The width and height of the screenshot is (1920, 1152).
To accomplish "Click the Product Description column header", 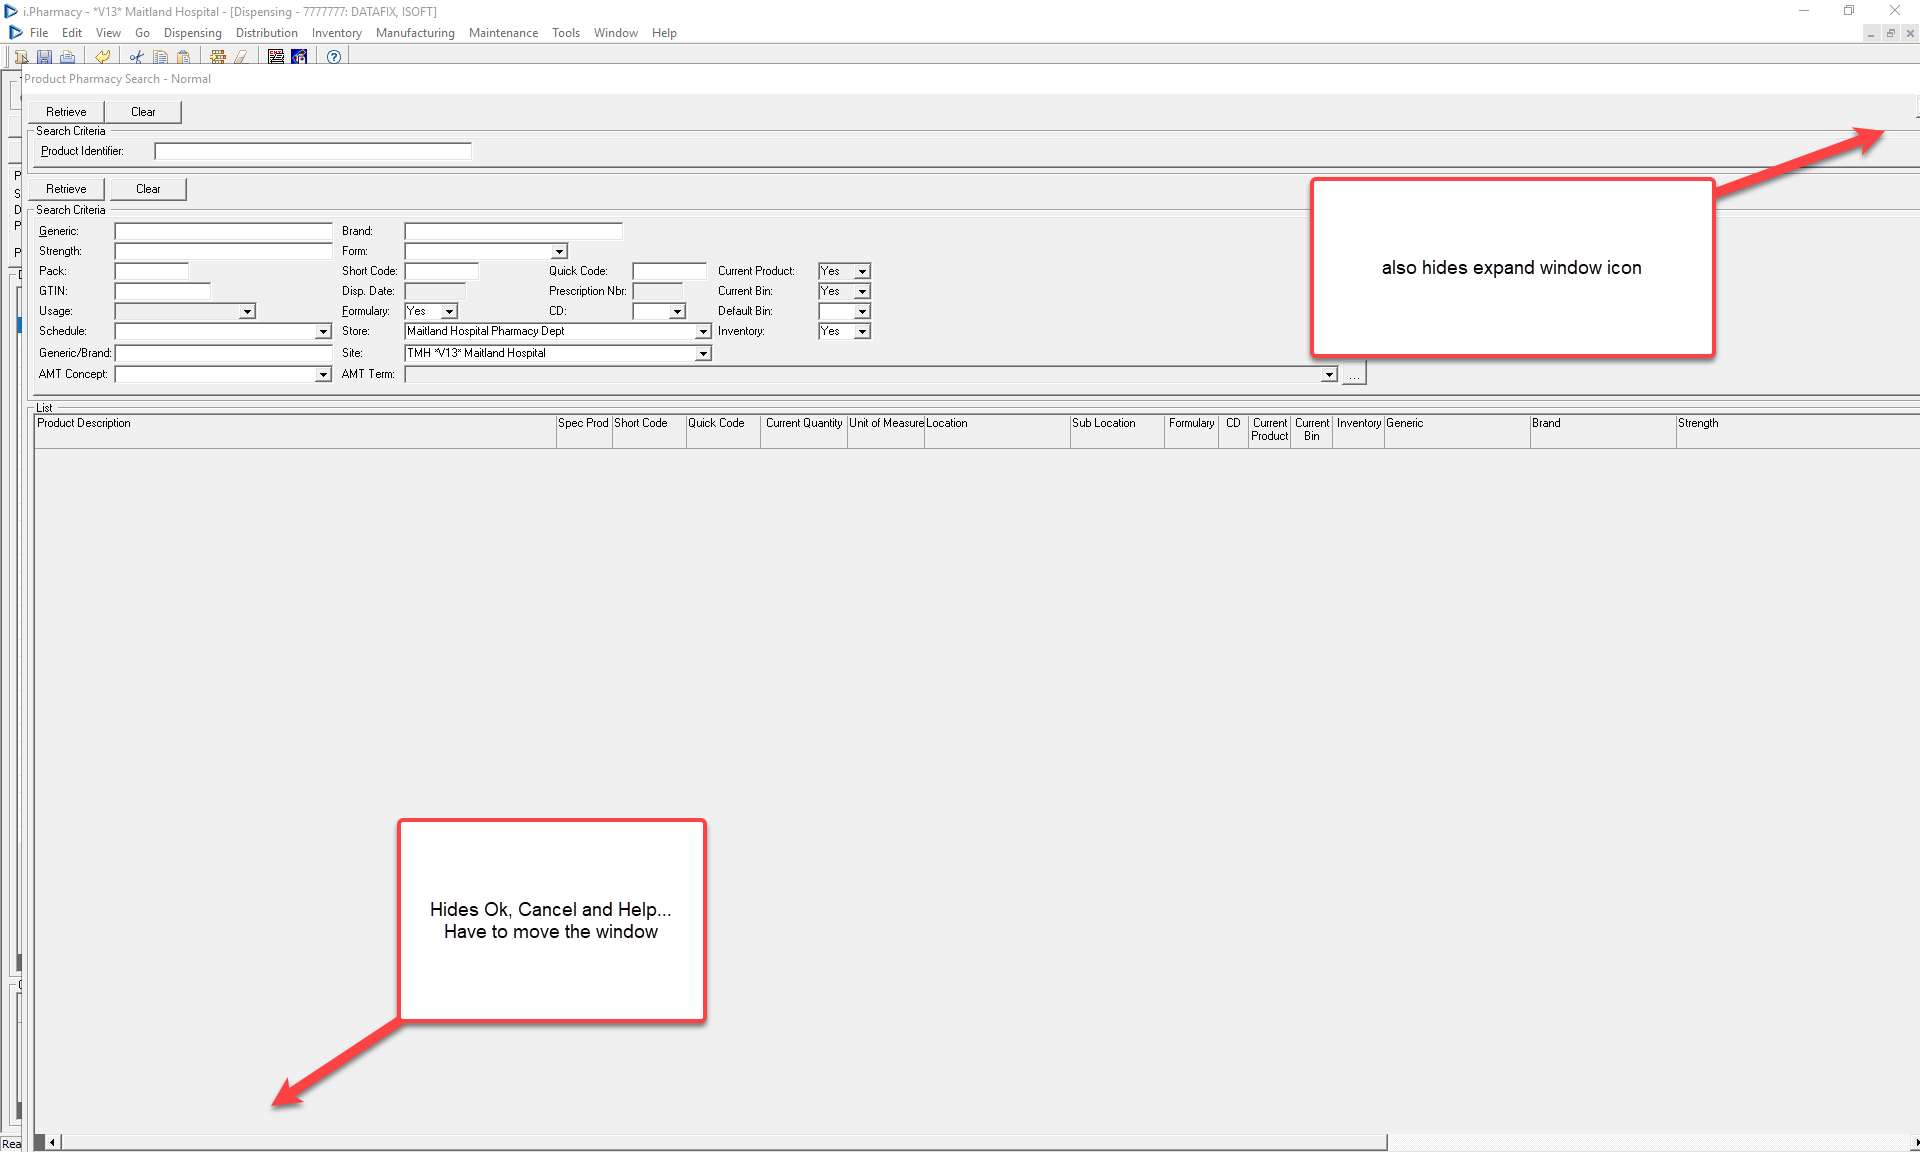I will coord(295,431).
